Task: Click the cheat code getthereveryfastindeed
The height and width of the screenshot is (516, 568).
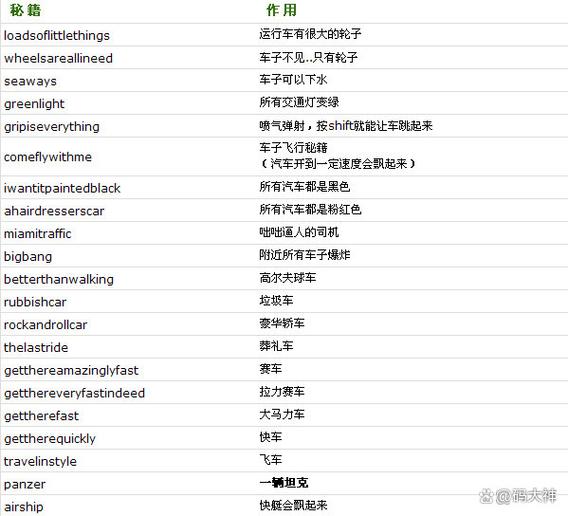Action: (74, 393)
